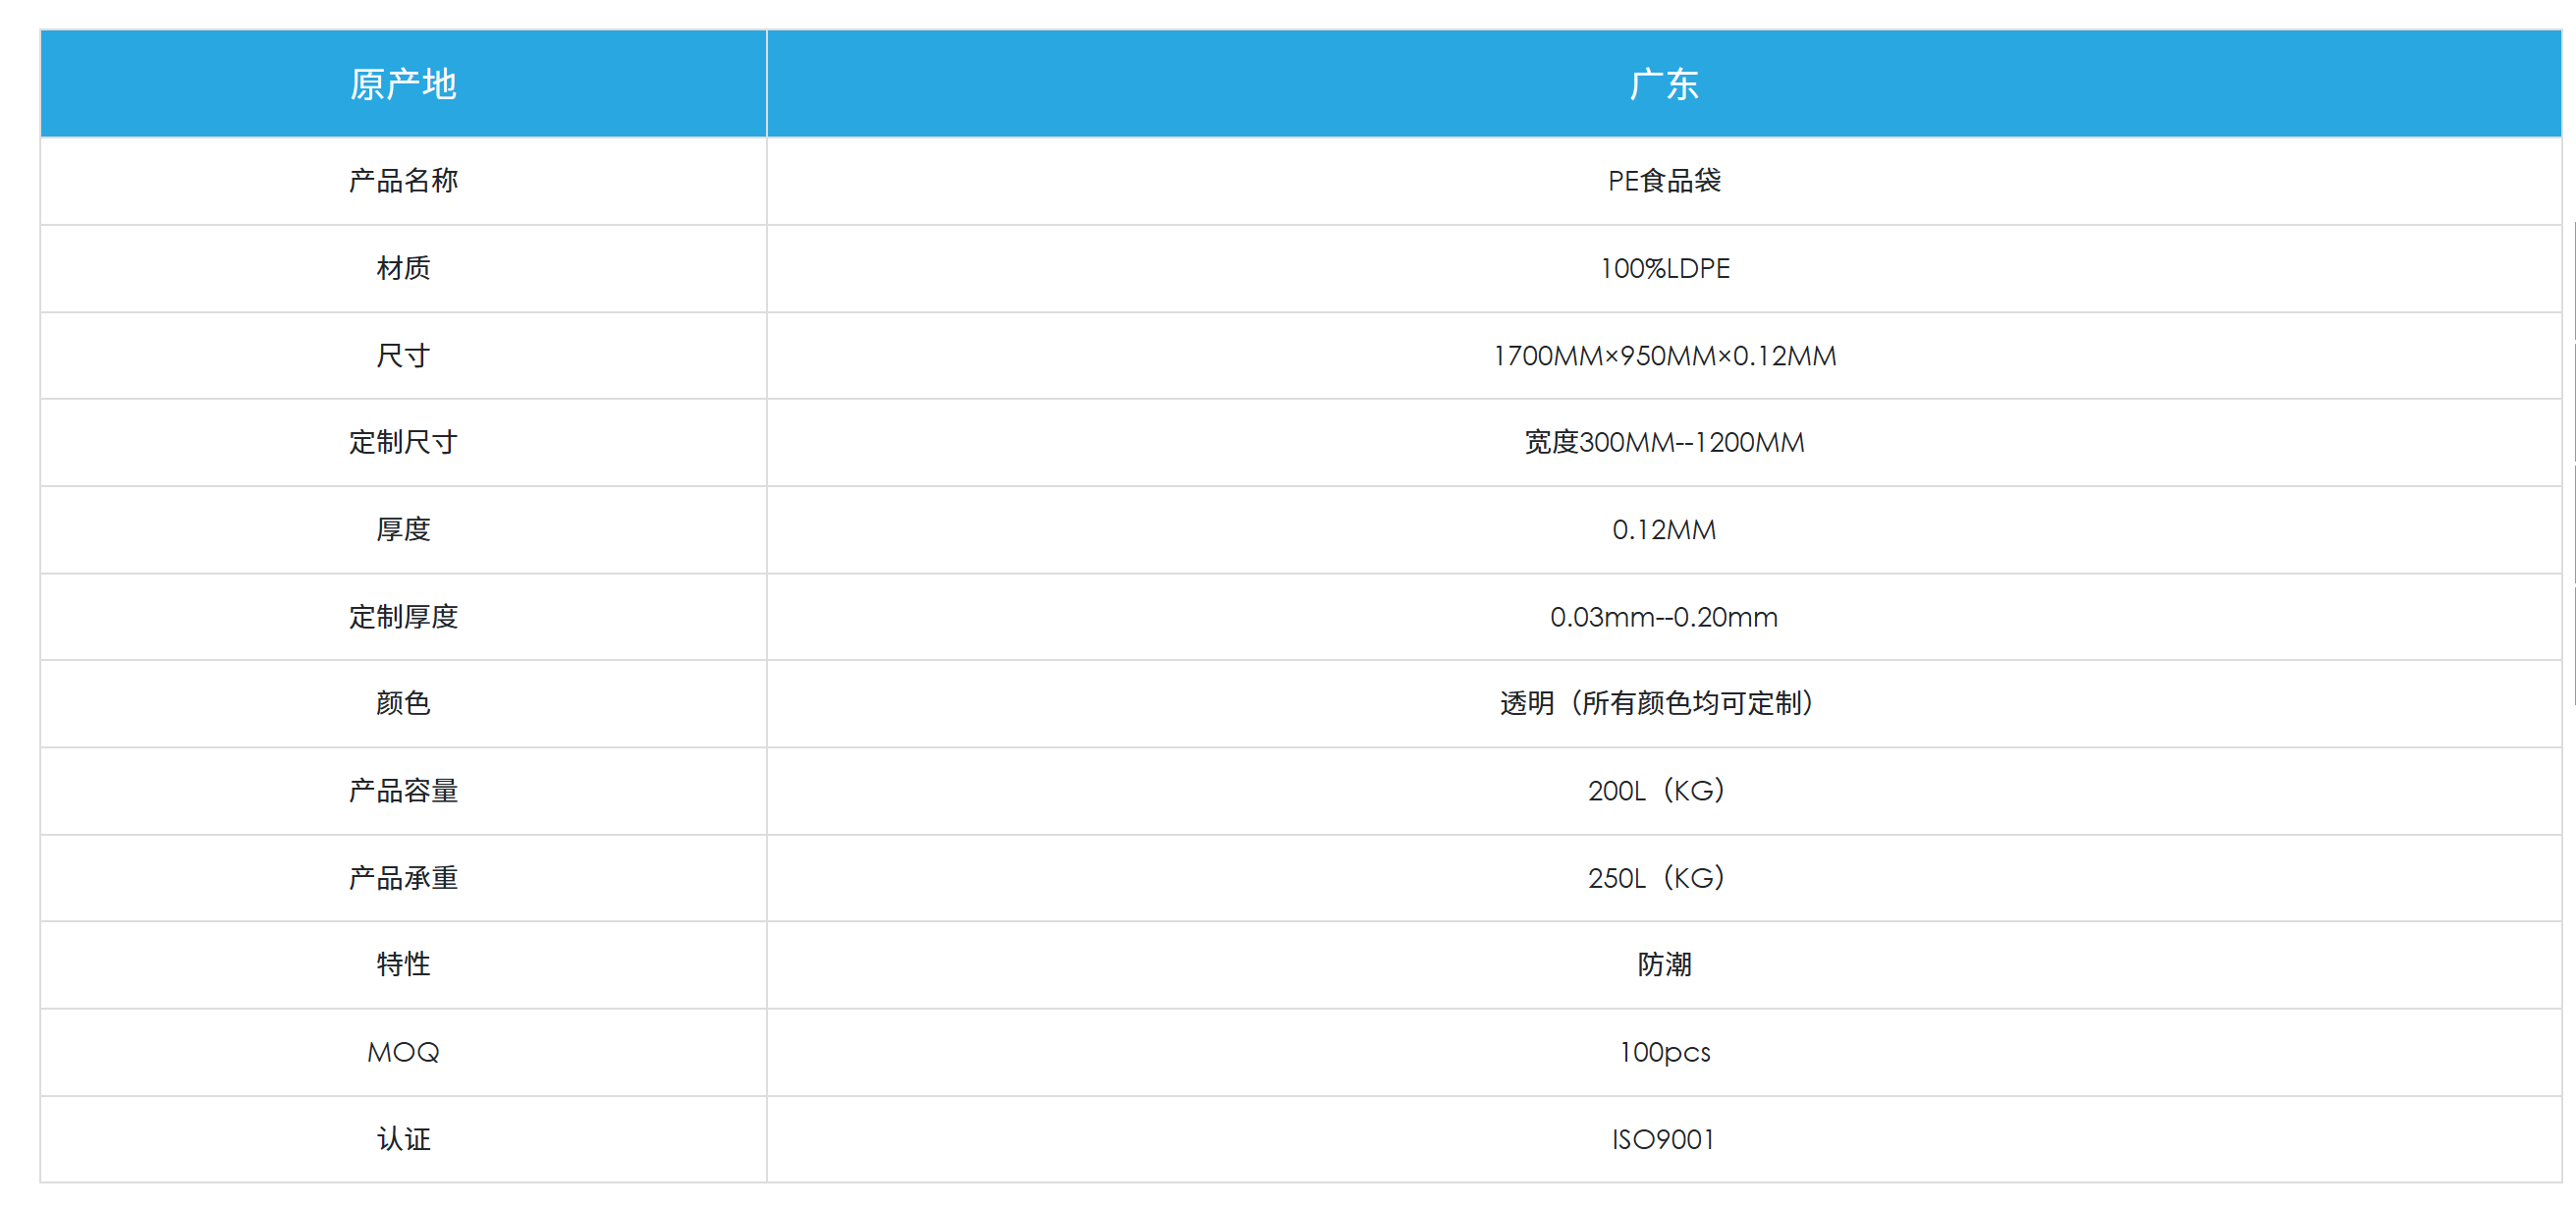Click the 防潮 feature value

1664,964
